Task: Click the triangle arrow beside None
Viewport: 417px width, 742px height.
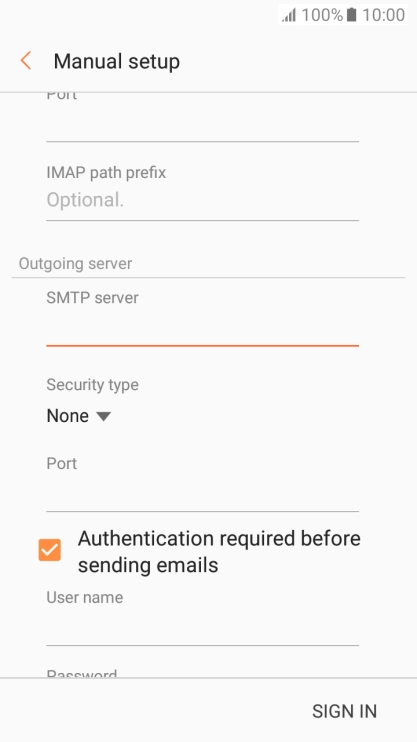Action: click(103, 416)
